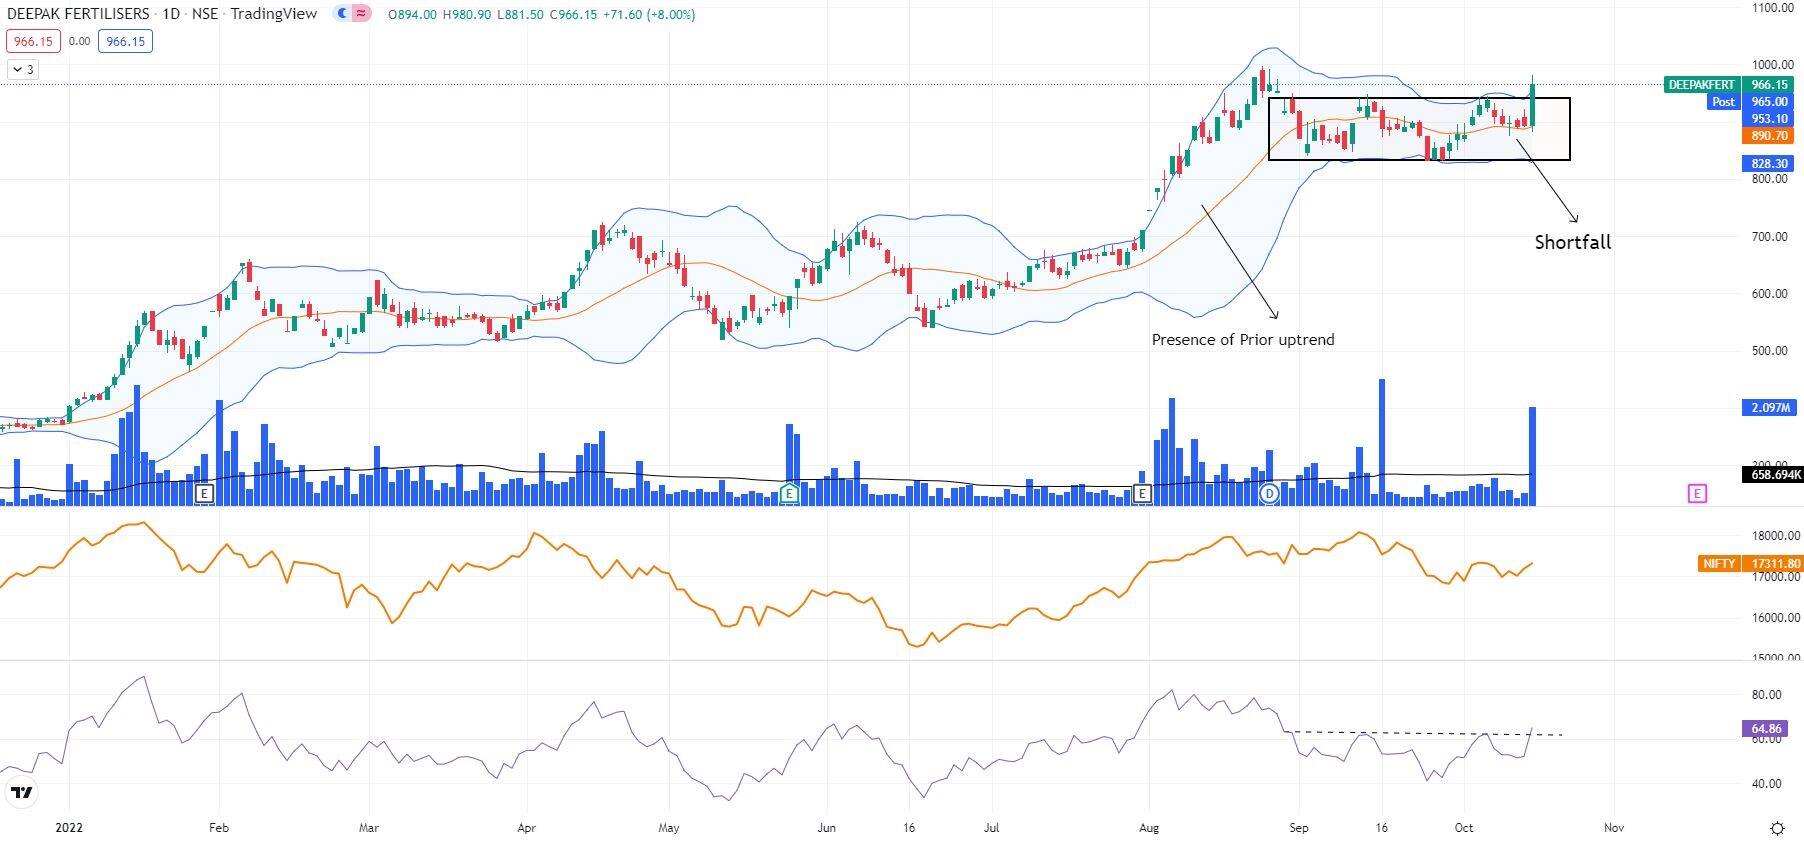Open the green earnings E marker
Screen dimensions: 1804x841
coord(789,493)
